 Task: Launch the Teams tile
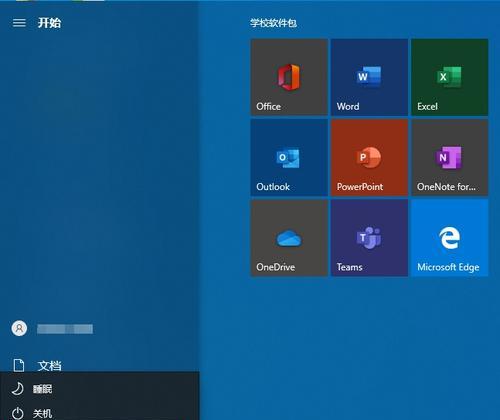(369, 238)
